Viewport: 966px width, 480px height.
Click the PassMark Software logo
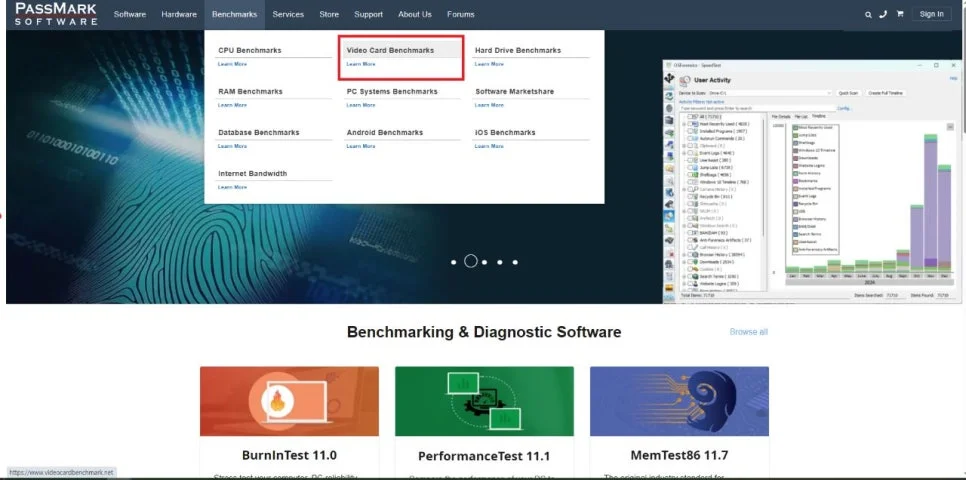point(56,14)
